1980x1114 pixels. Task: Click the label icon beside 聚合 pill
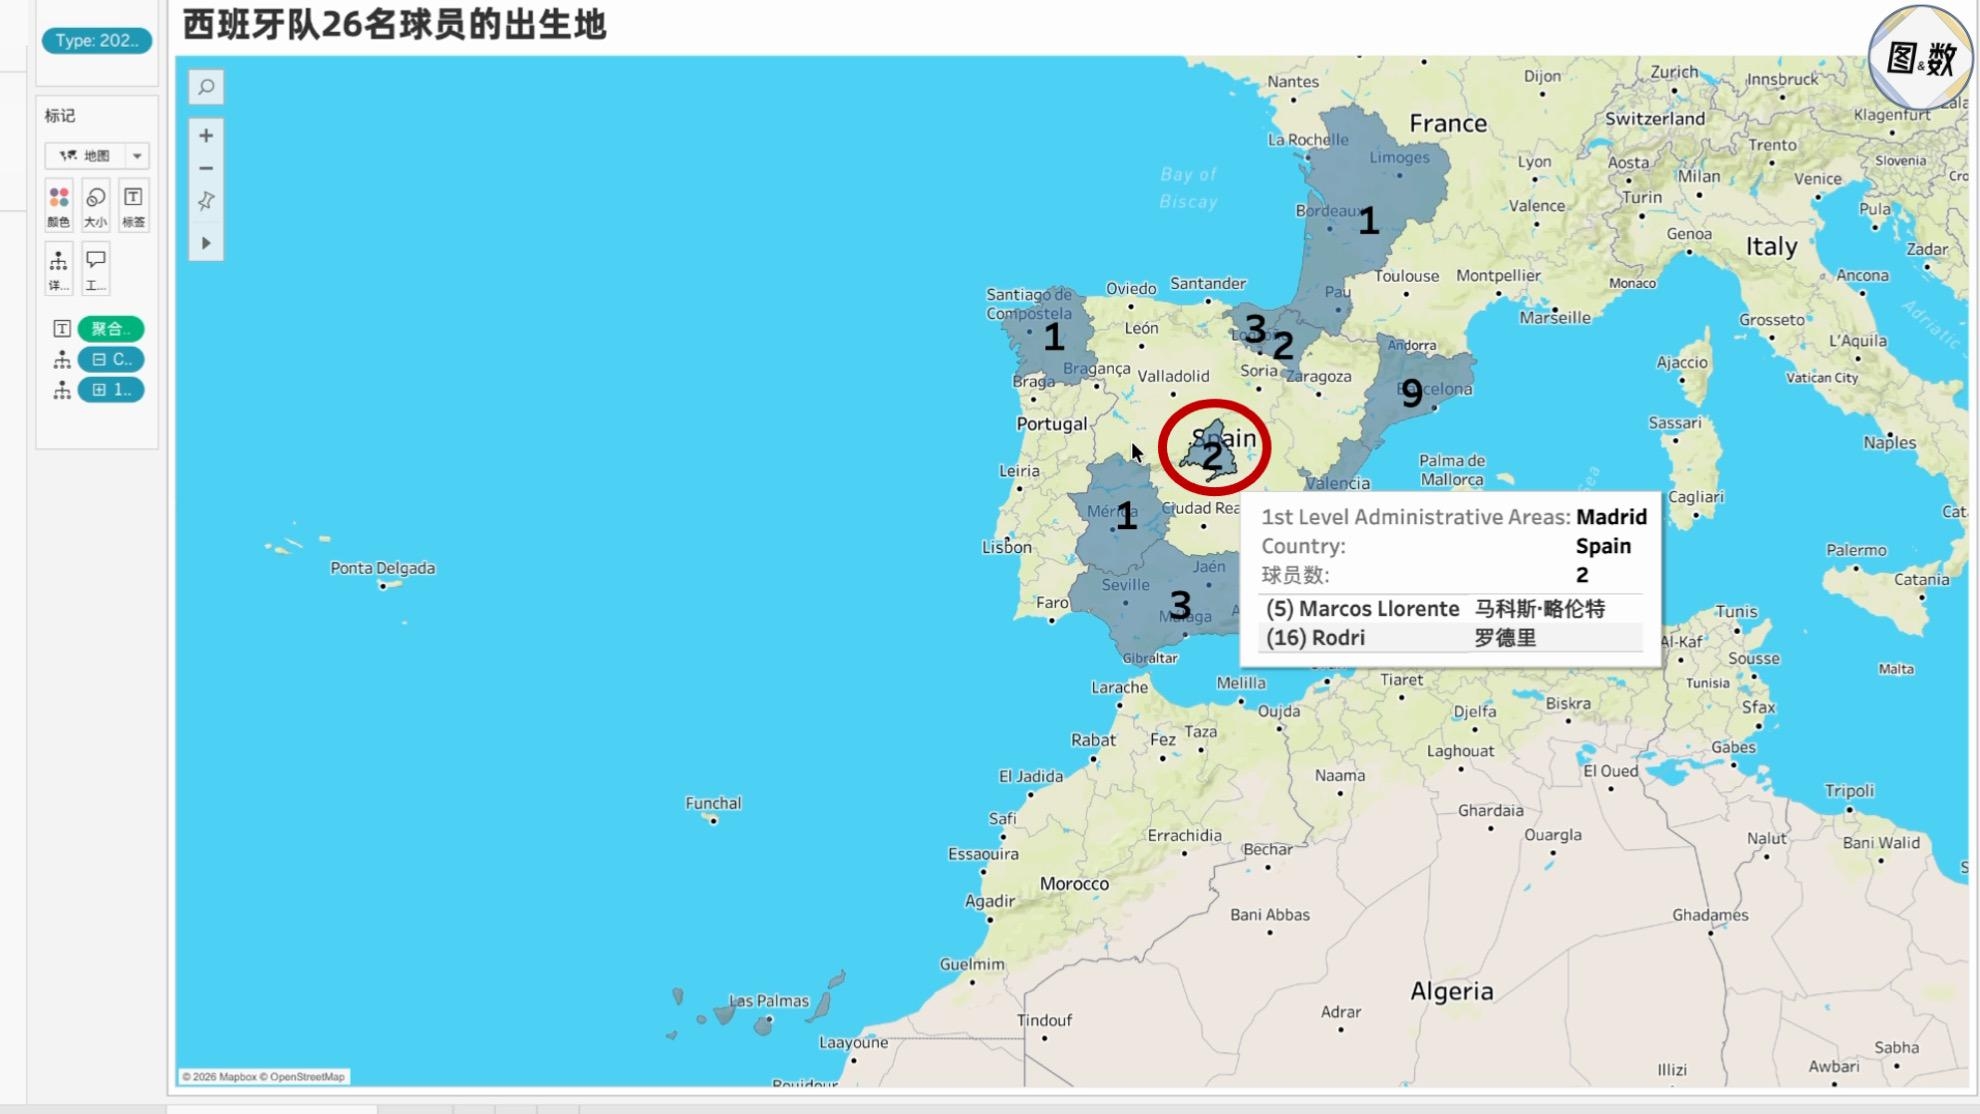(x=61, y=328)
